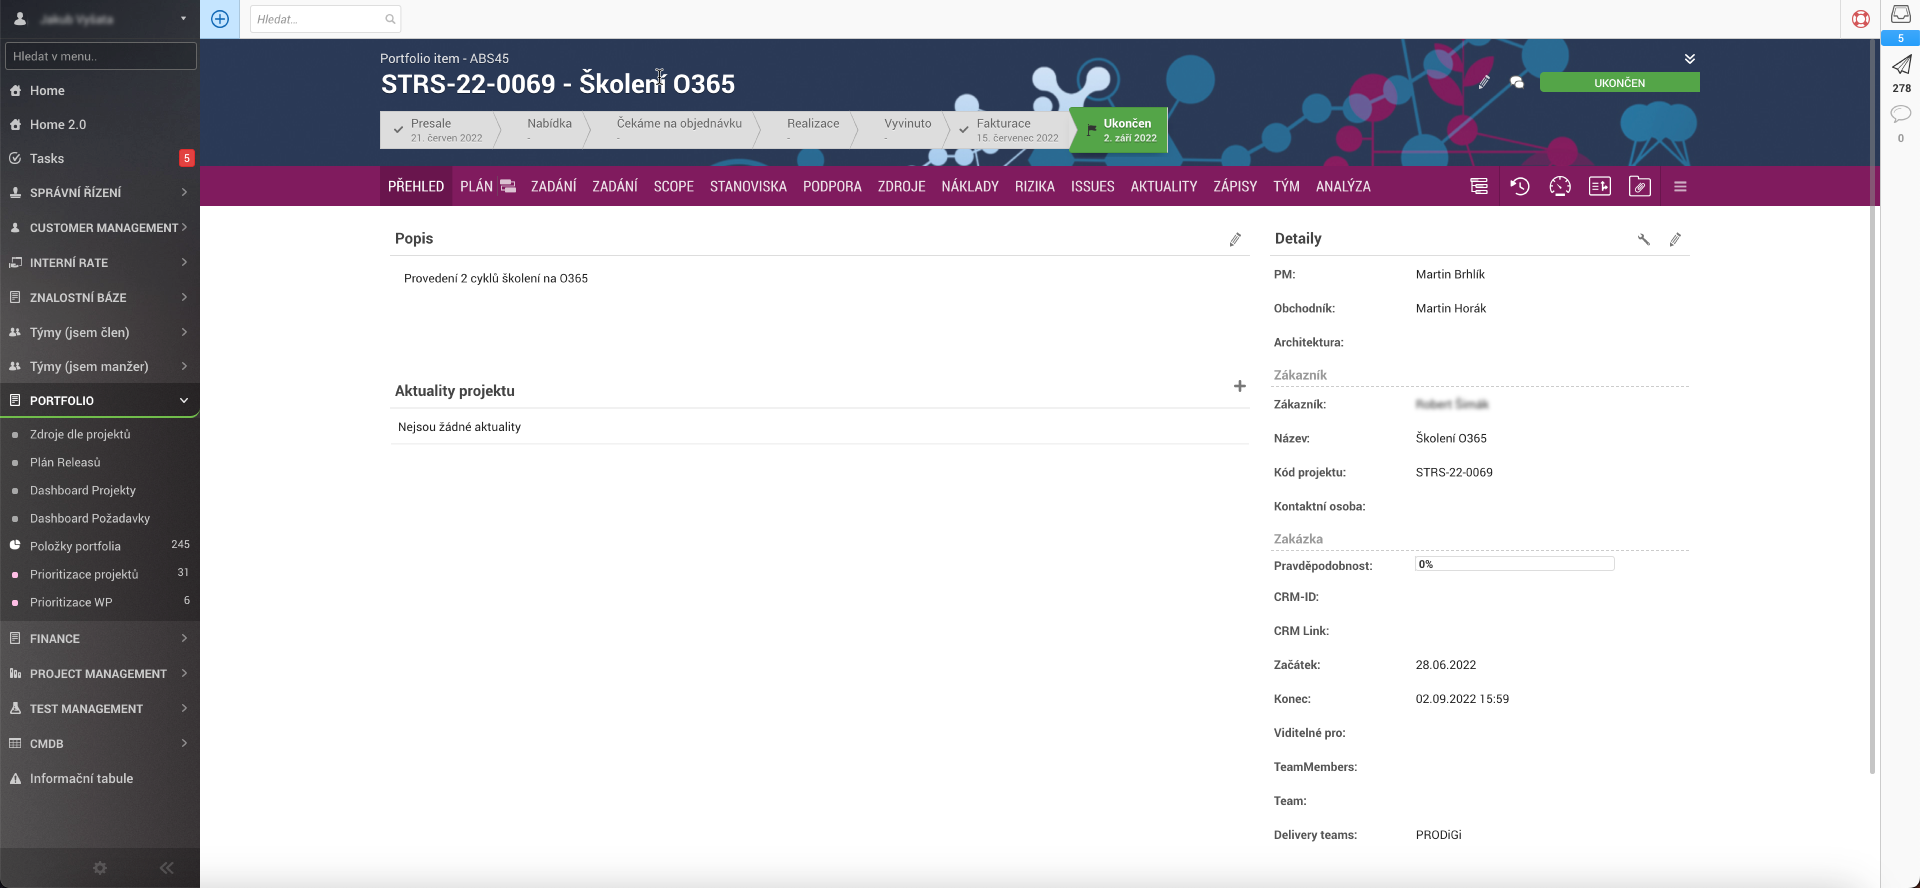Open the attachments folder icon
This screenshot has width=1920, height=888.
(1639, 186)
